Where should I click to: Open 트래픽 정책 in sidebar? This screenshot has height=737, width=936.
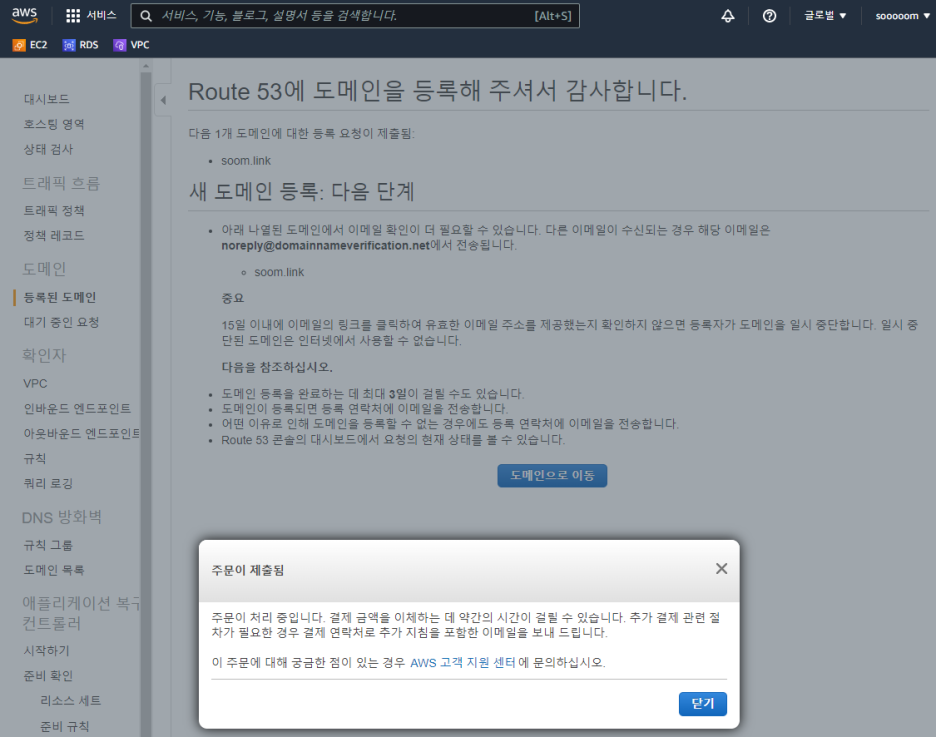[54, 211]
